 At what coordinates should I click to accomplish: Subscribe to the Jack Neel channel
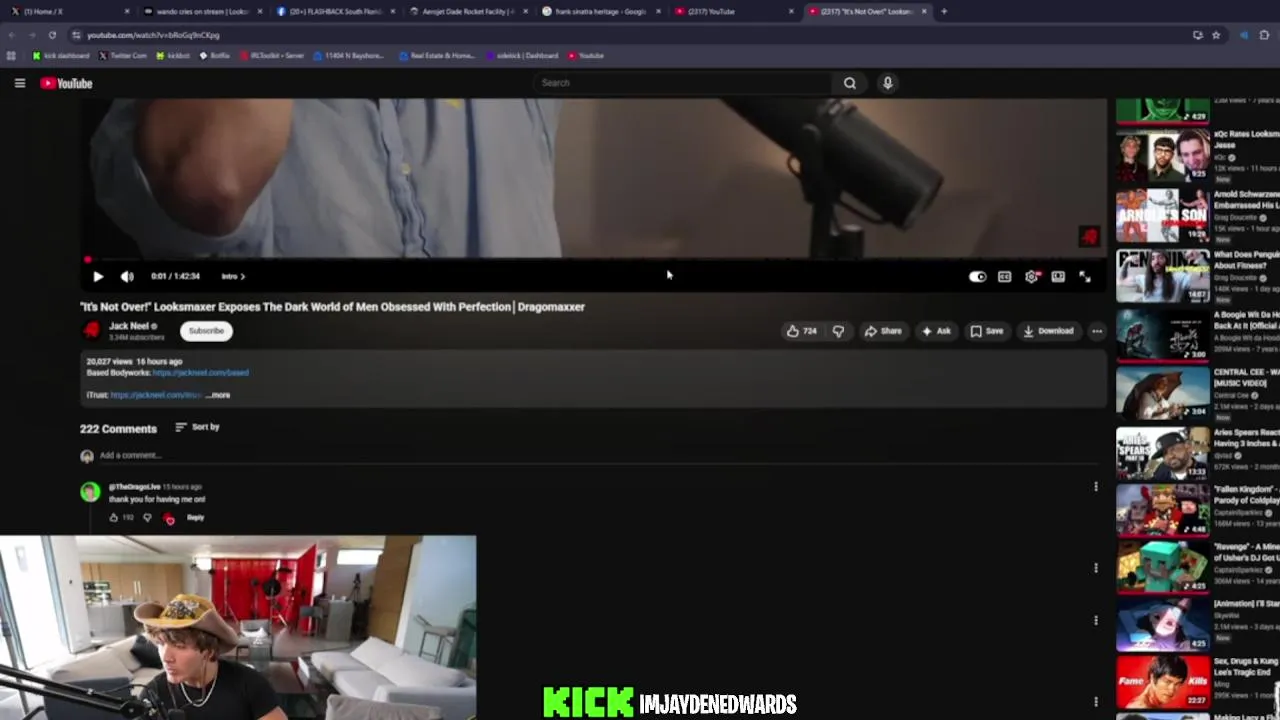[x=206, y=331]
